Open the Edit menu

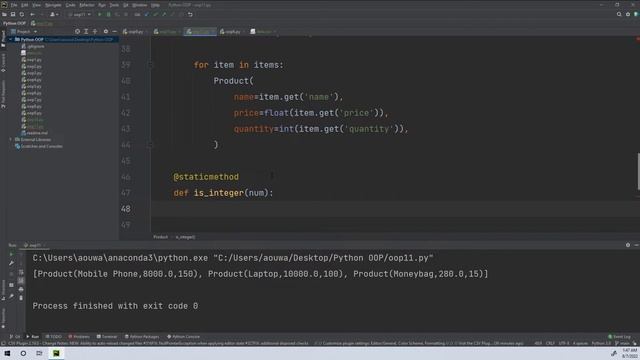click(x=24, y=5)
